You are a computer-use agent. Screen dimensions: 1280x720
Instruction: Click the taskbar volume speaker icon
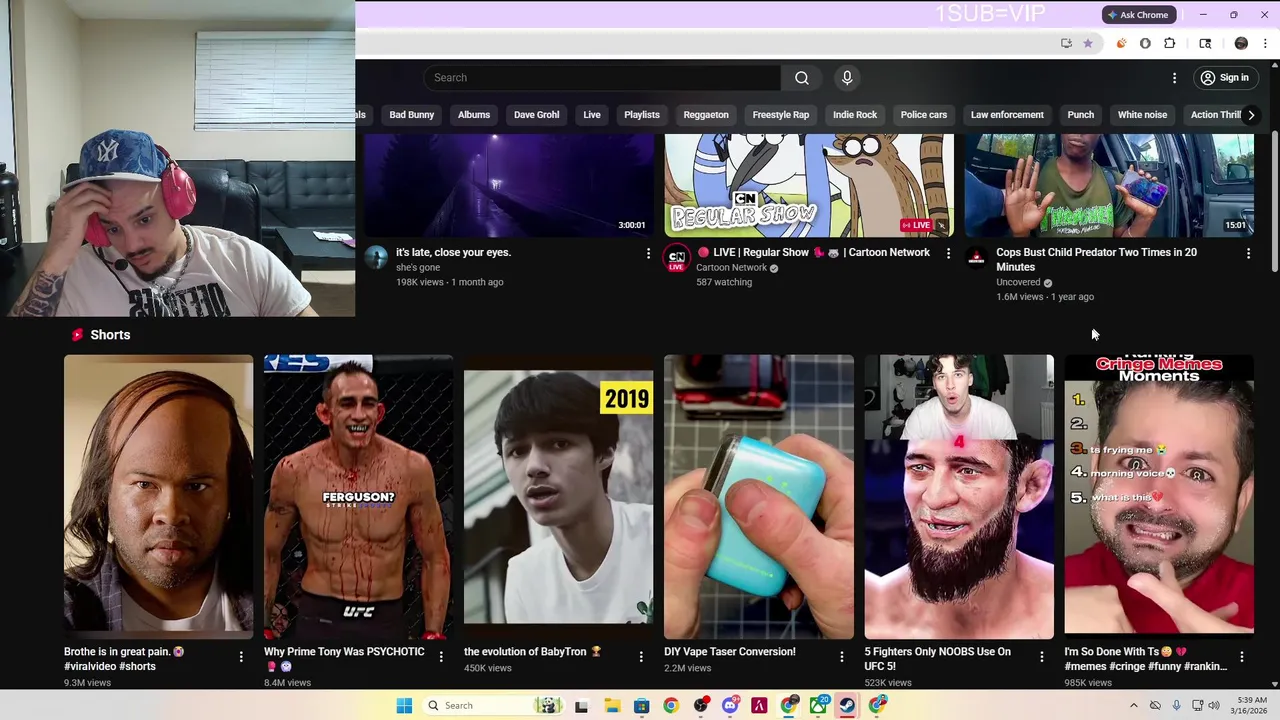pos(1214,706)
